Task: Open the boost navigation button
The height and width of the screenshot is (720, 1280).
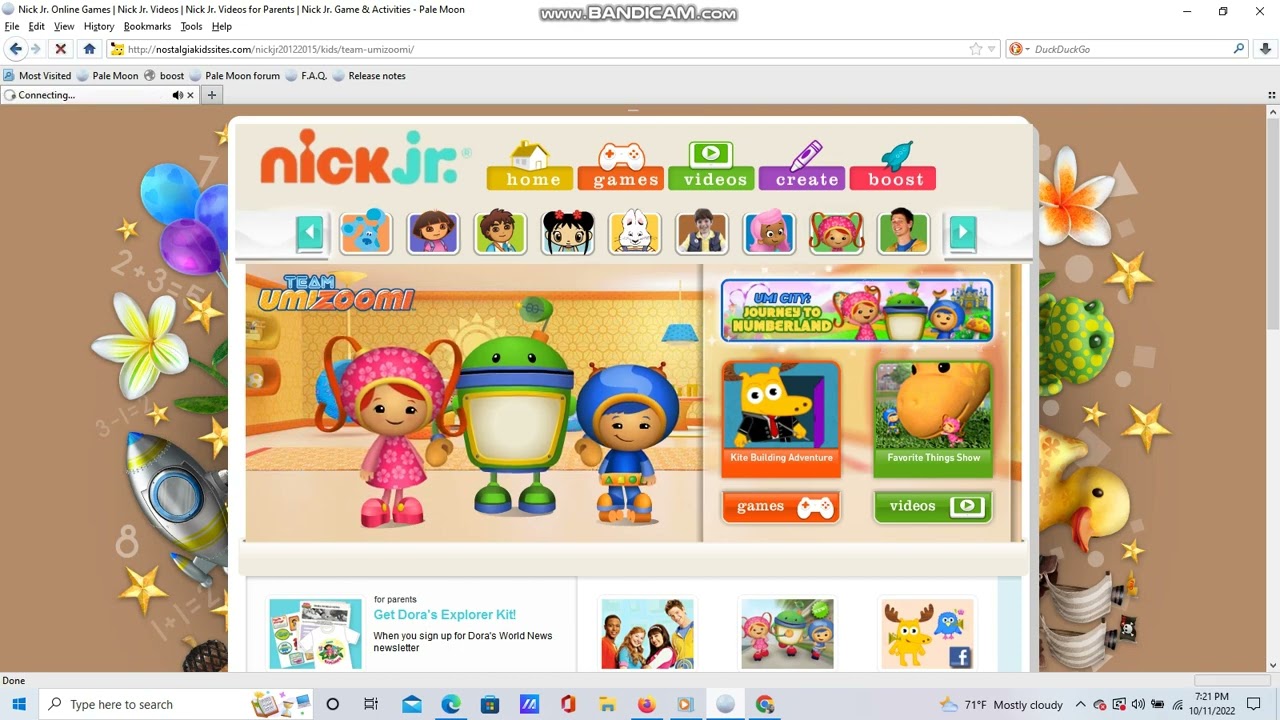Action: (x=893, y=165)
